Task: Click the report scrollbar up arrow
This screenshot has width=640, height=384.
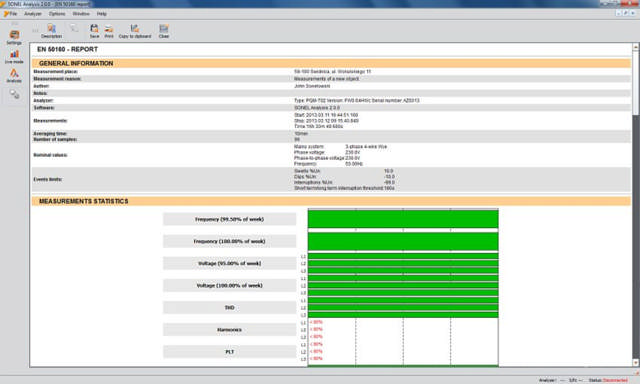Action: pyautogui.click(x=636, y=47)
